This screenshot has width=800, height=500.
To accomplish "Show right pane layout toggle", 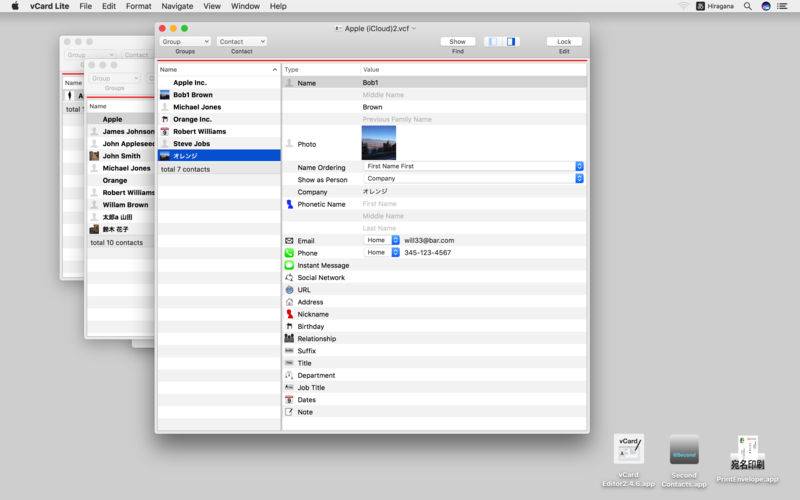I will tap(511, 41).
